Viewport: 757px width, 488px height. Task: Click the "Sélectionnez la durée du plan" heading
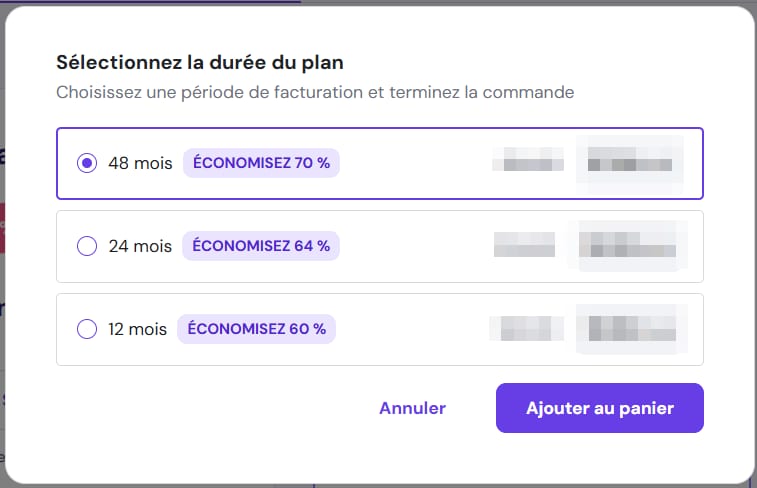pyautogui.click(x=201, y=62)
